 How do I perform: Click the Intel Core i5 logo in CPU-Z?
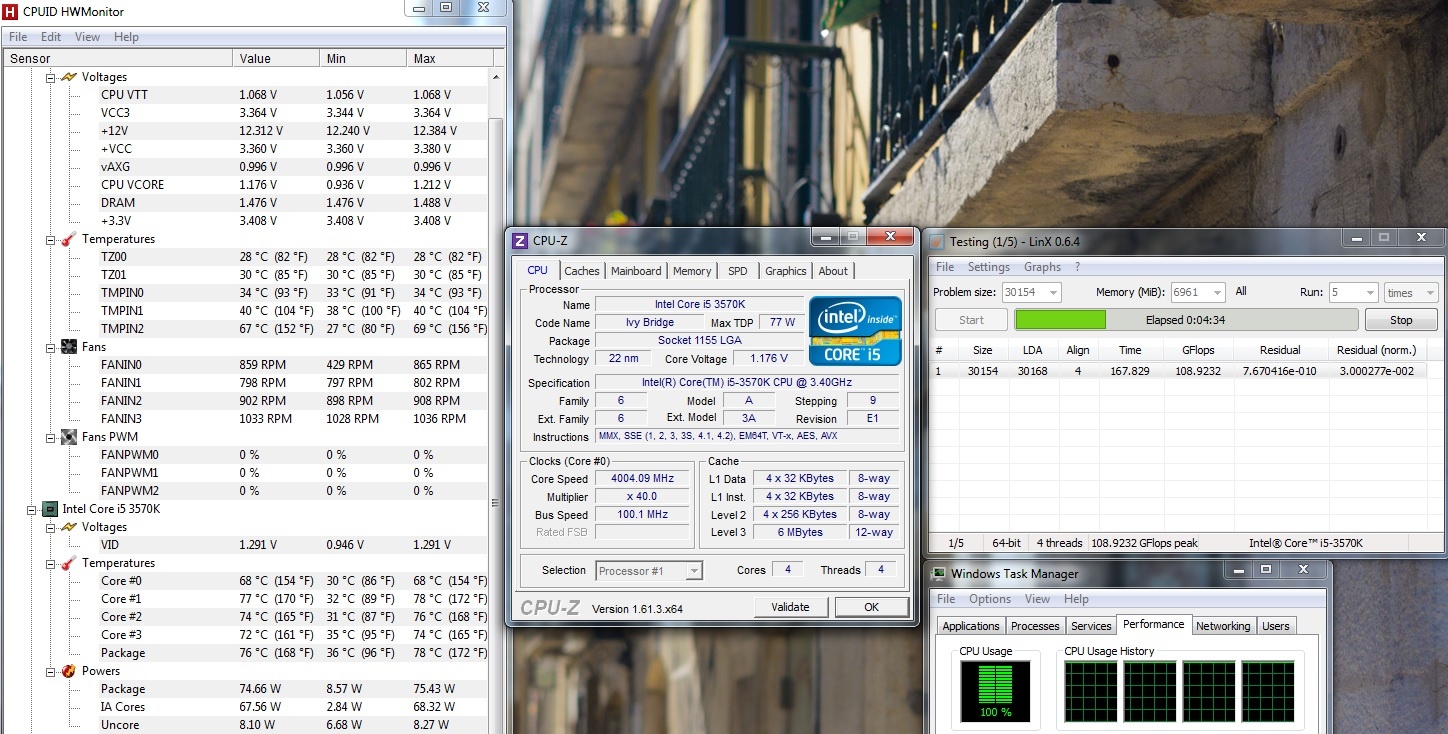click(855, 331)
